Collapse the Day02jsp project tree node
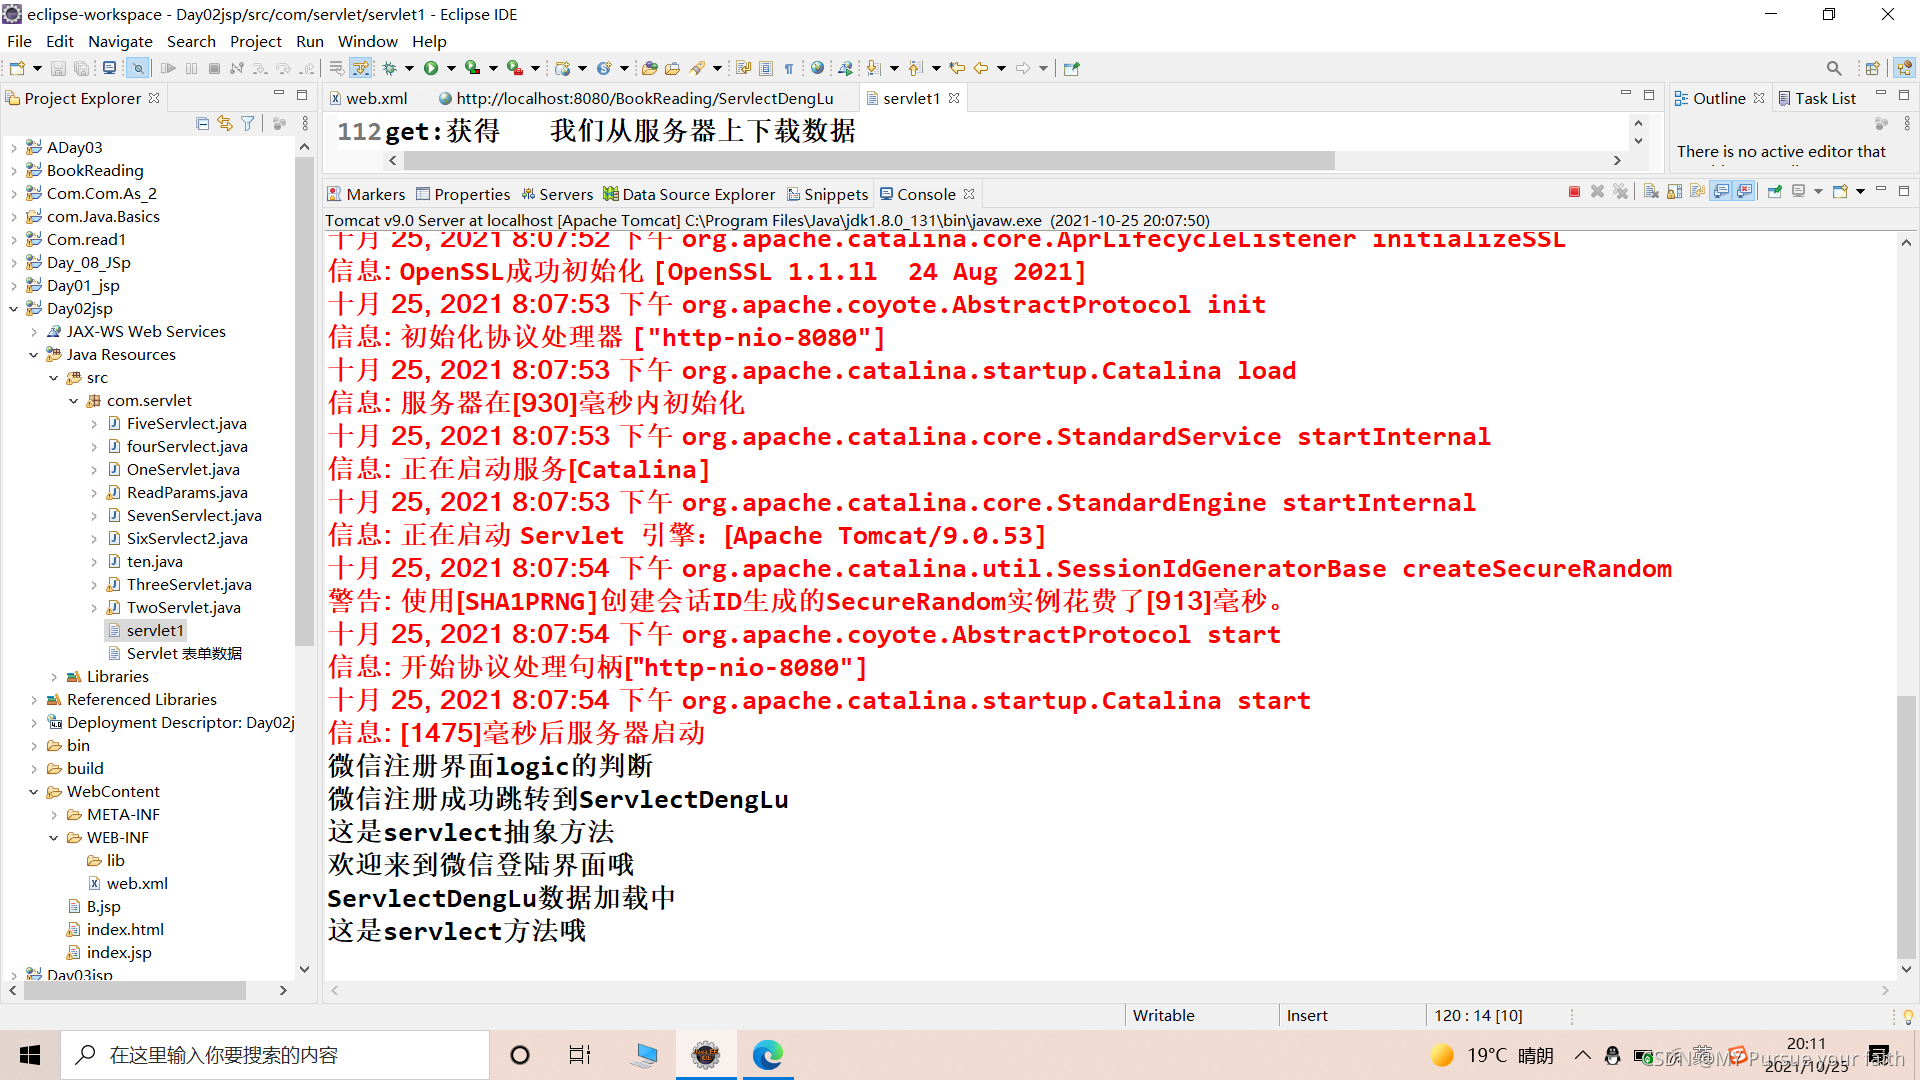 coord(14,309)
